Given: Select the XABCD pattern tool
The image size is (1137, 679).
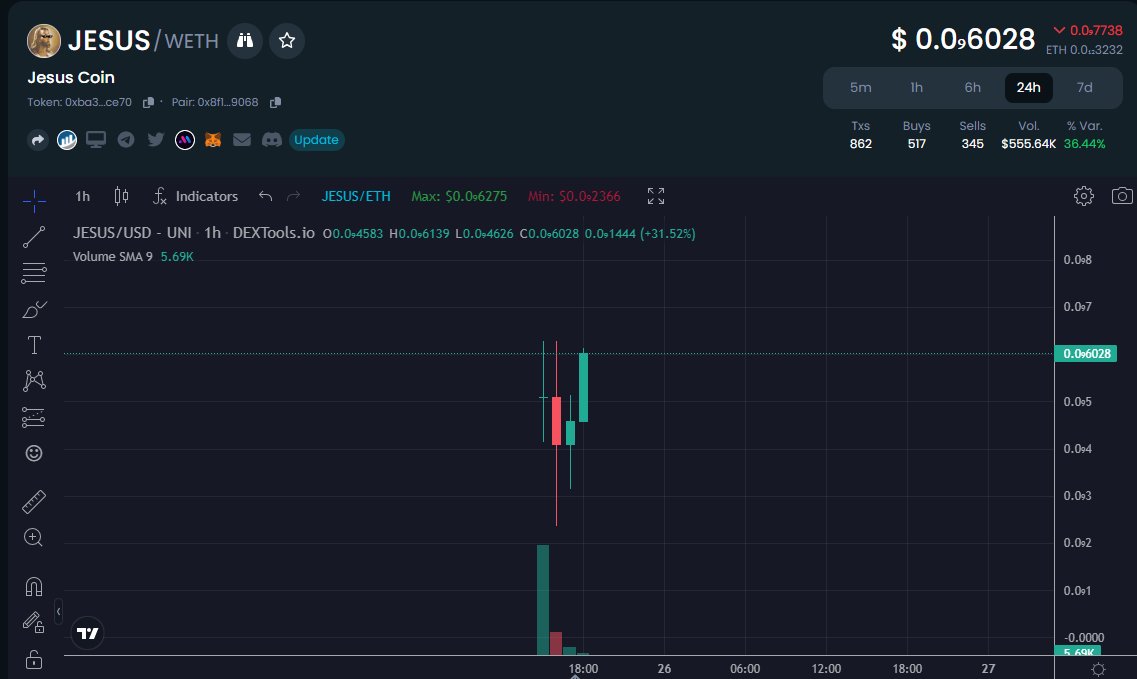Looking at the screenshot, I should pyautogui.click(x=33, y=380).
